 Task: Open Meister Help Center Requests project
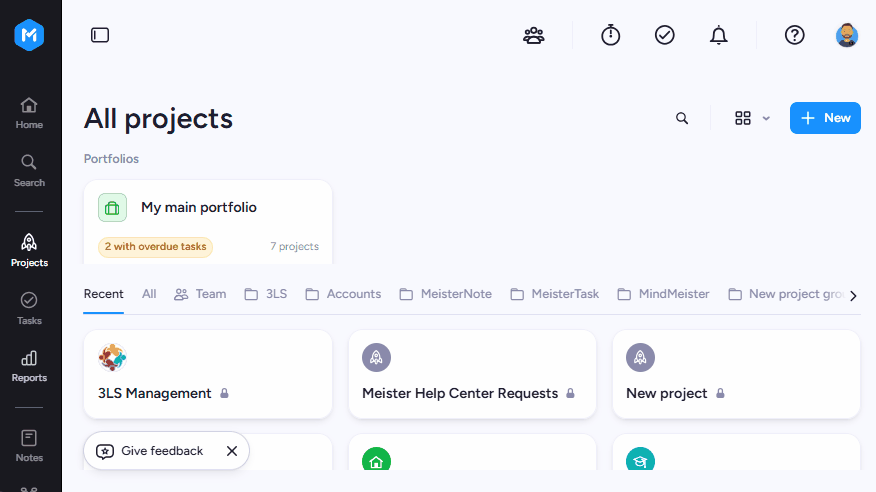472,374
